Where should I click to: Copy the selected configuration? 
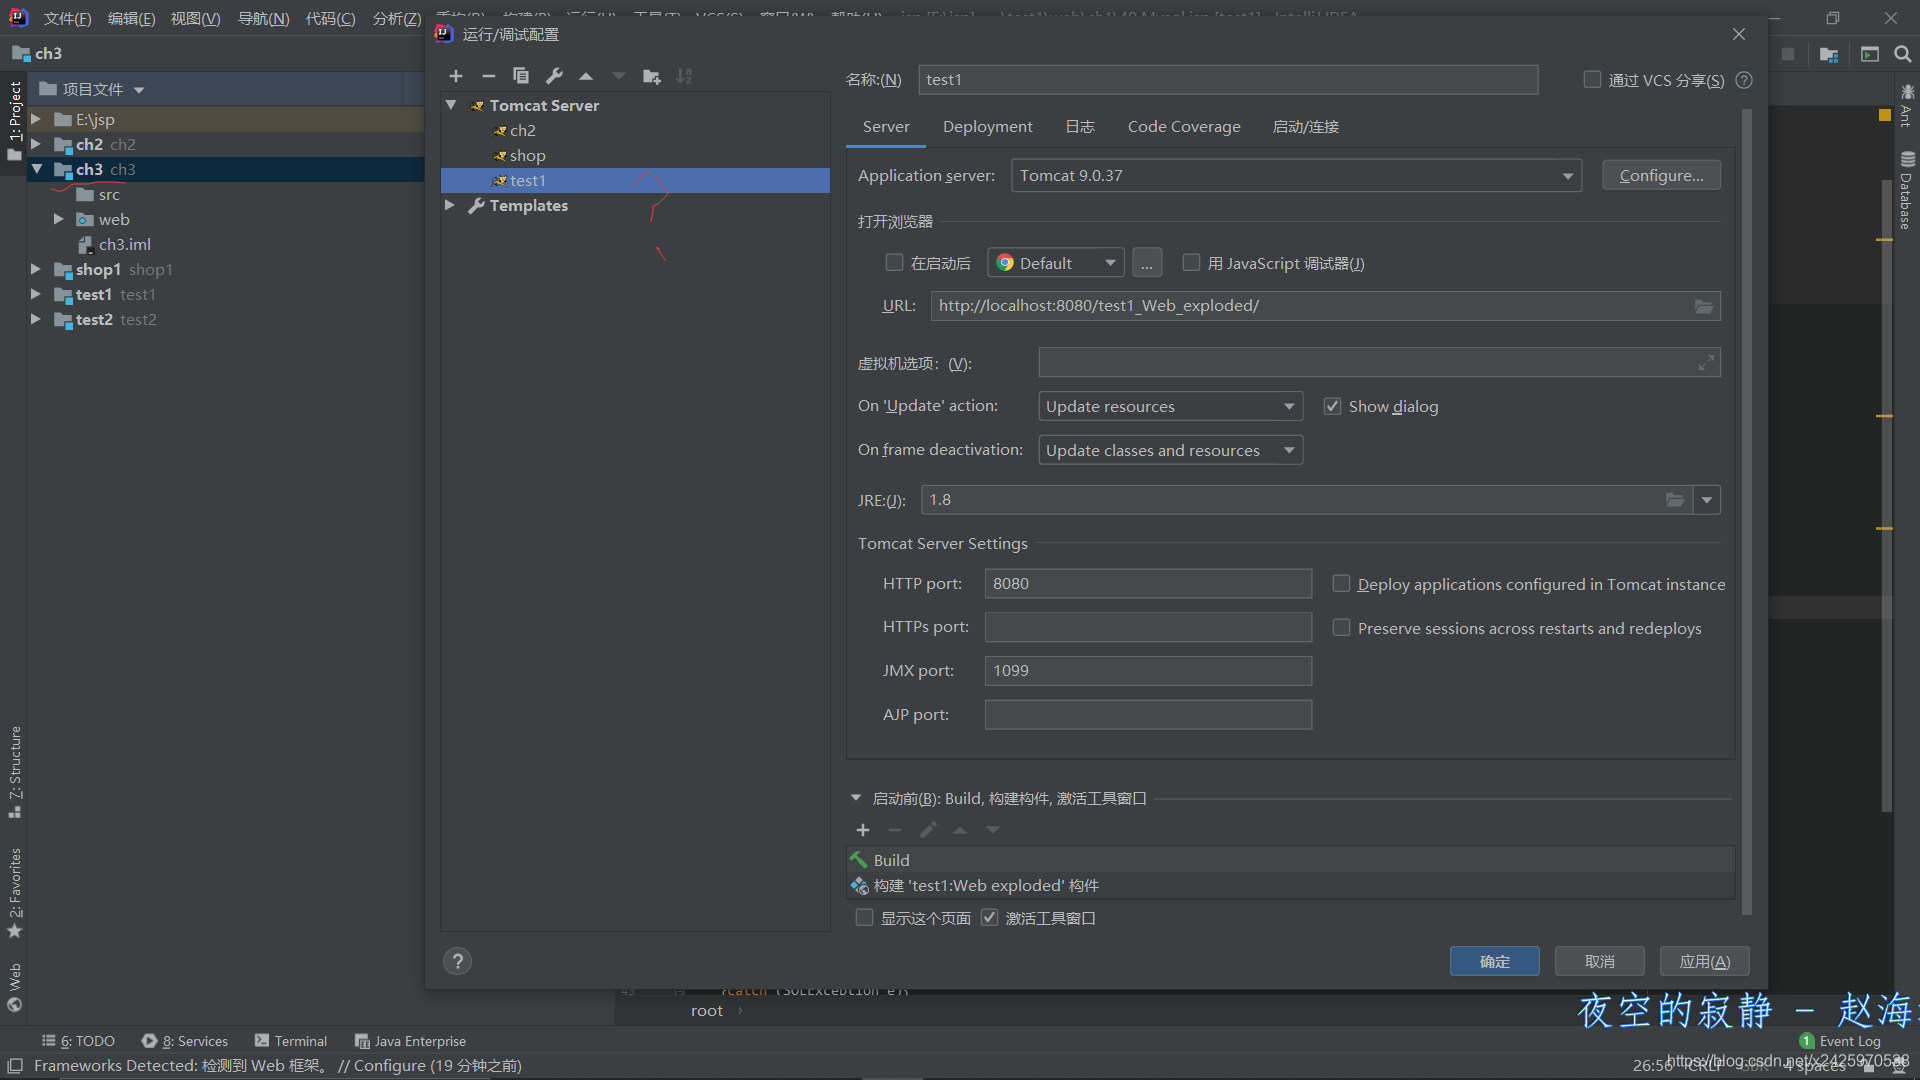[521, 76]
